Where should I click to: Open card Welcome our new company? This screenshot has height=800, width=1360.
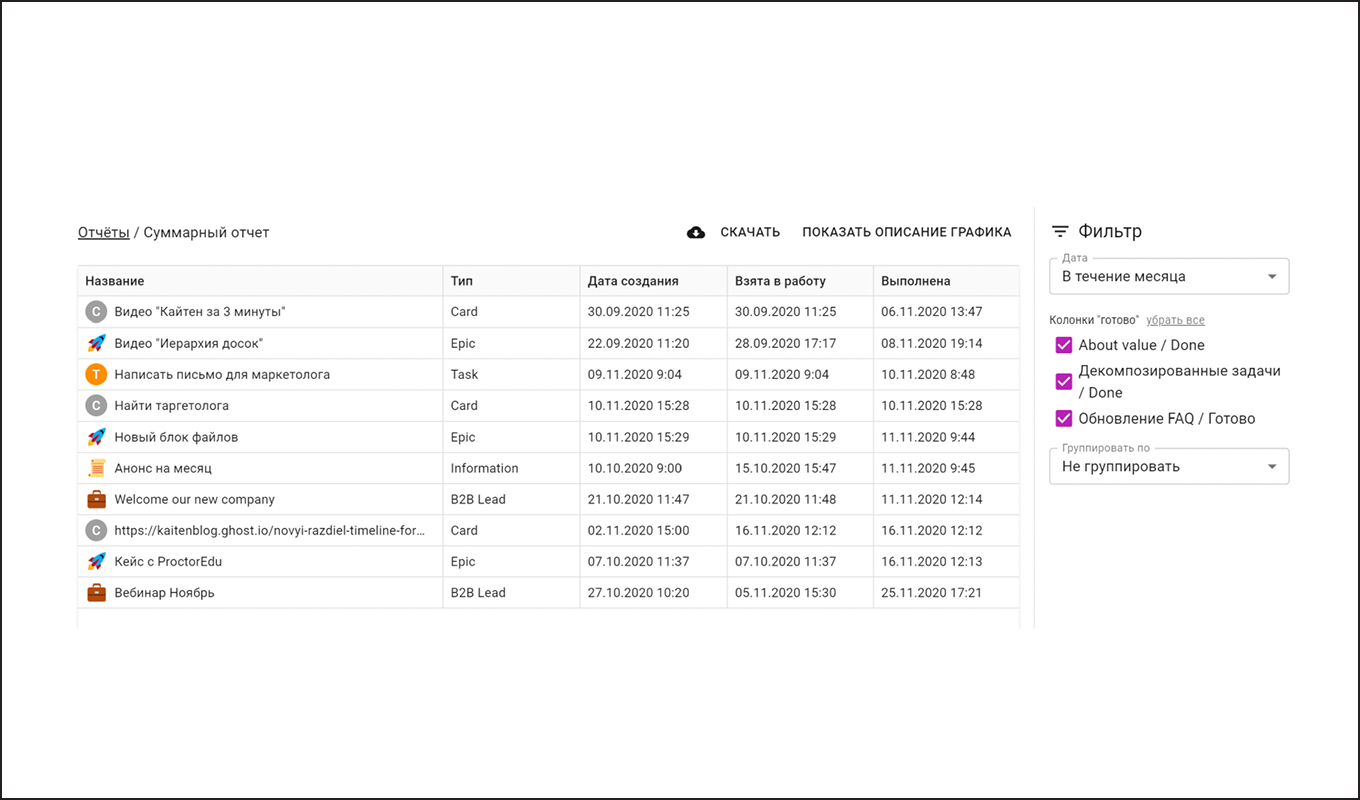point(194,499)
